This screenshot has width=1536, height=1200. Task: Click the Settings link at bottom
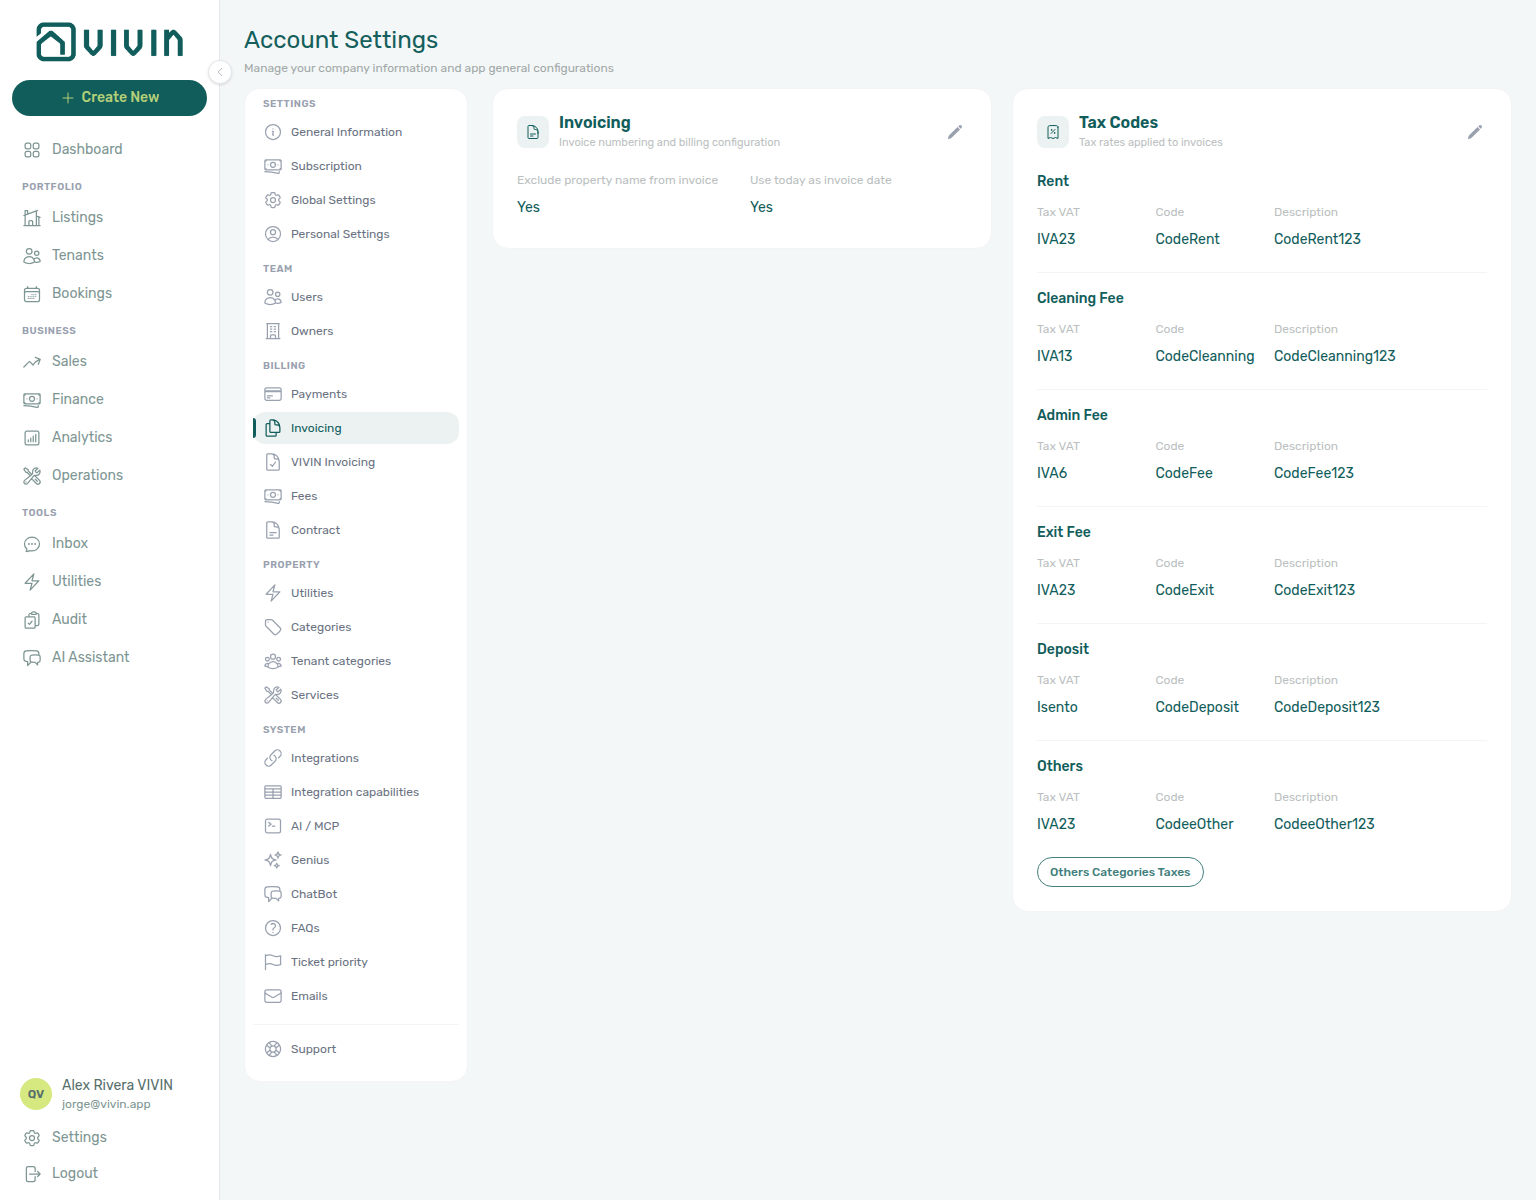tap(79, 1137)
